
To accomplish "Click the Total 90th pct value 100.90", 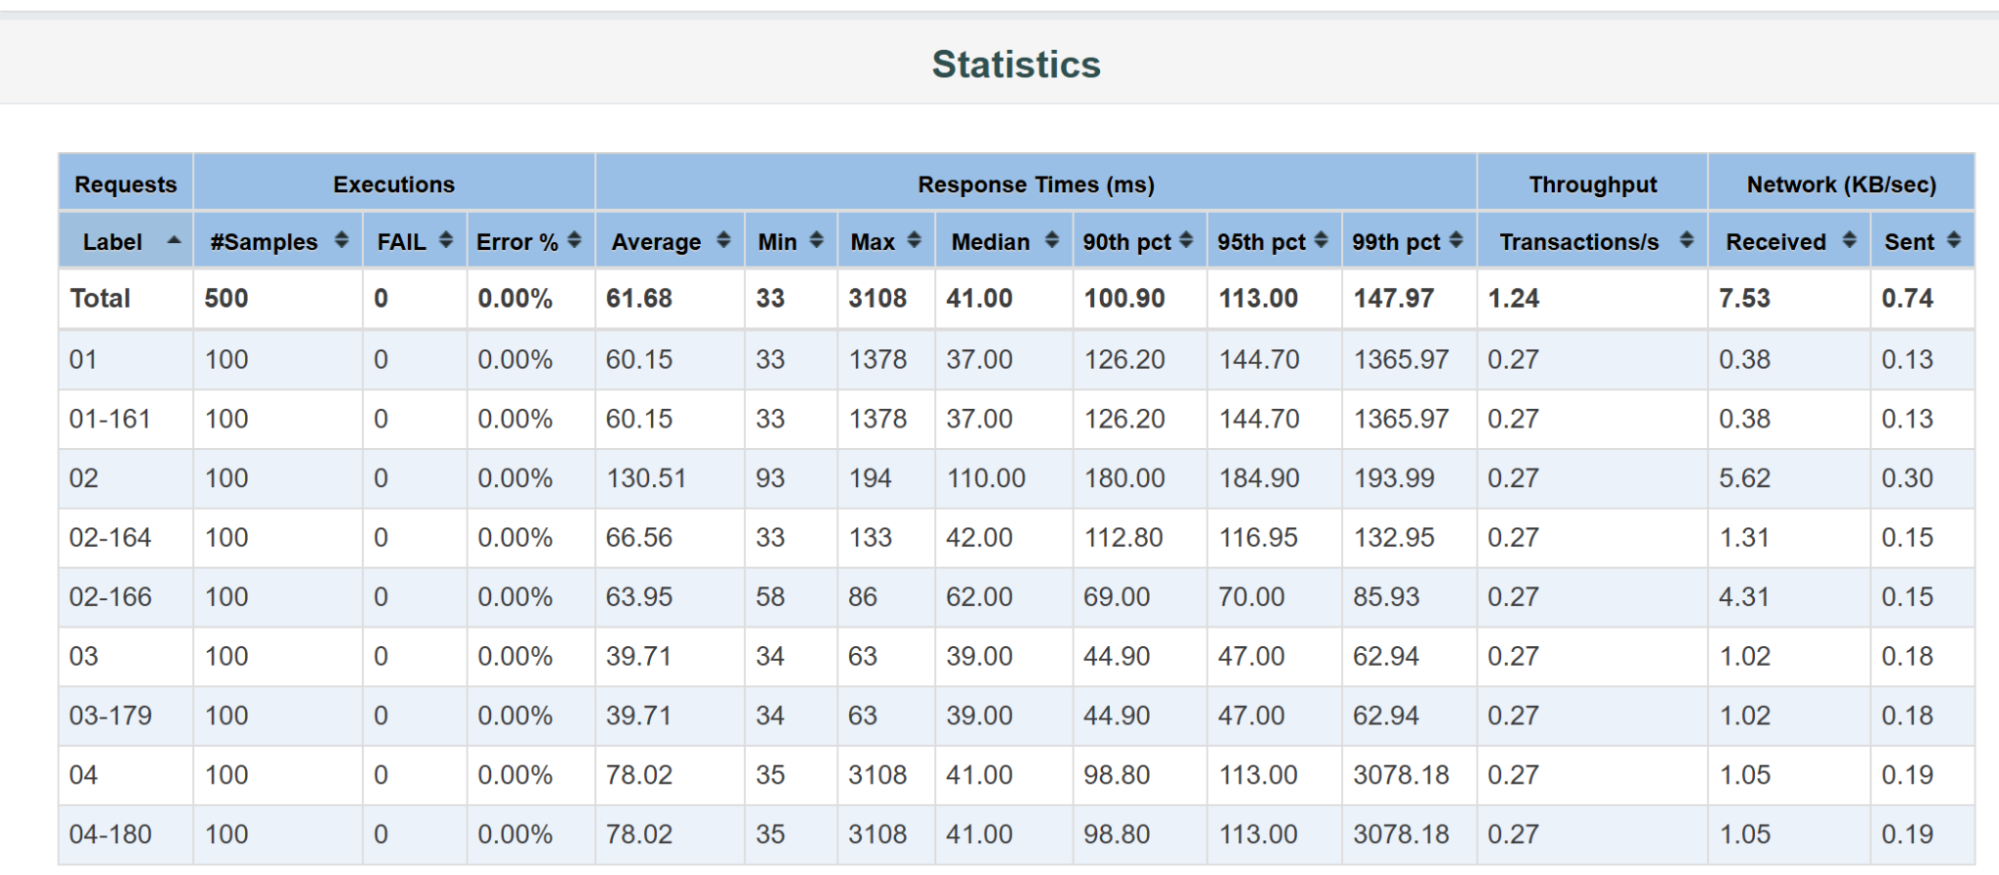I will 1124,298.
